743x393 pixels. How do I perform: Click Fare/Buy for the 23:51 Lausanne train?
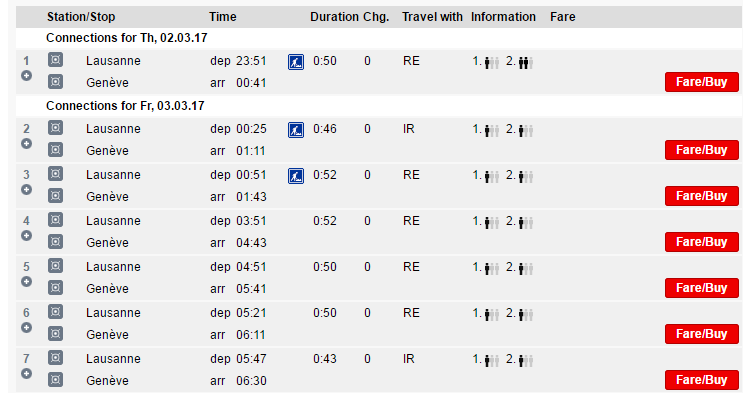click(701, 82)
